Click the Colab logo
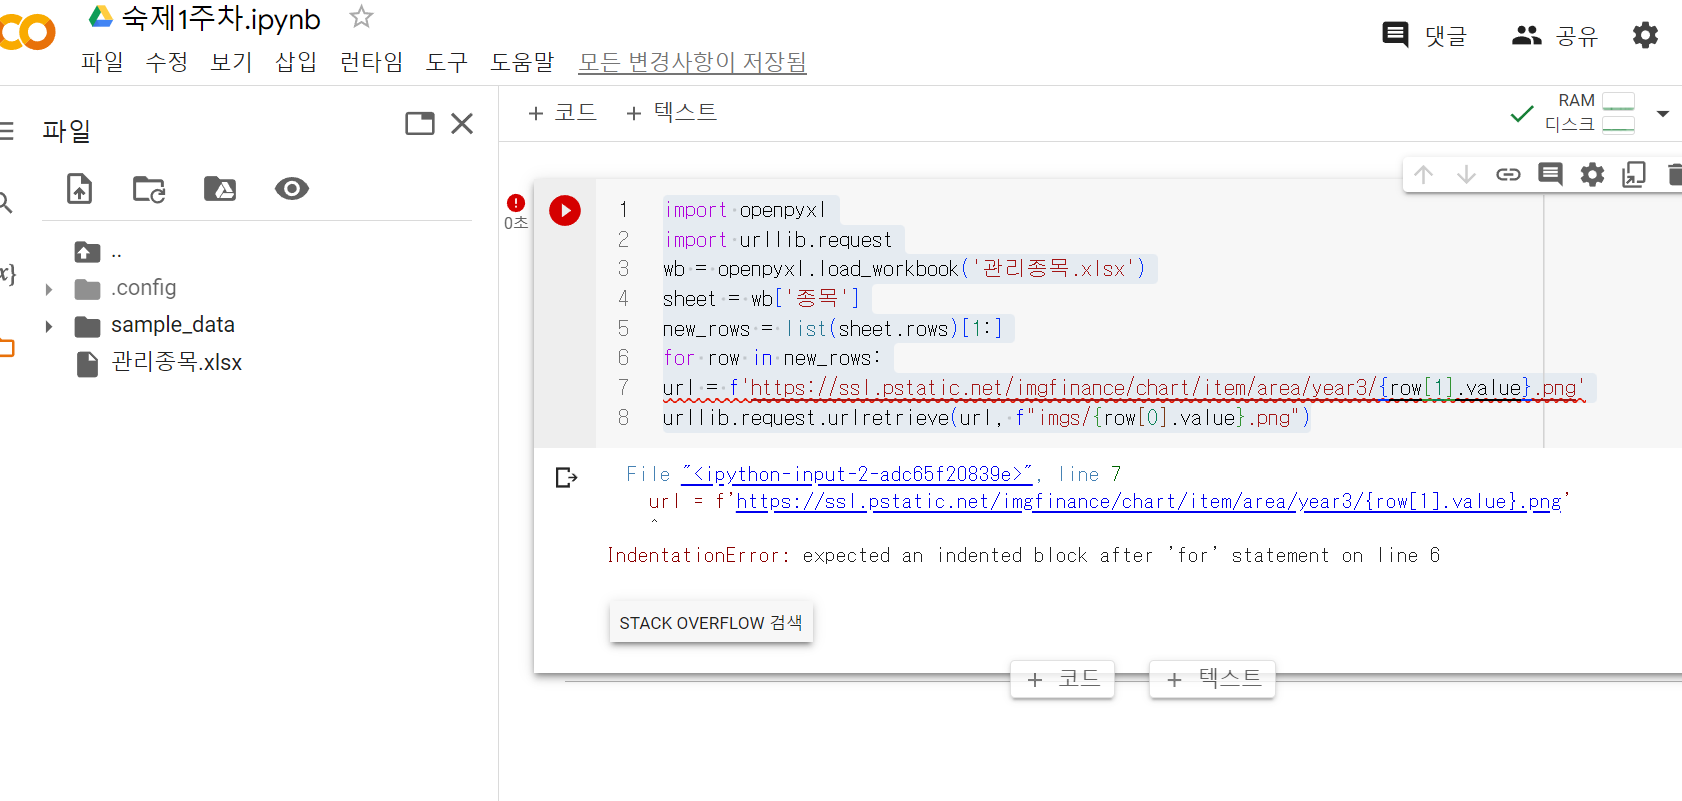The width and height of the screenshot is (1682, 801). coord(27,33)
